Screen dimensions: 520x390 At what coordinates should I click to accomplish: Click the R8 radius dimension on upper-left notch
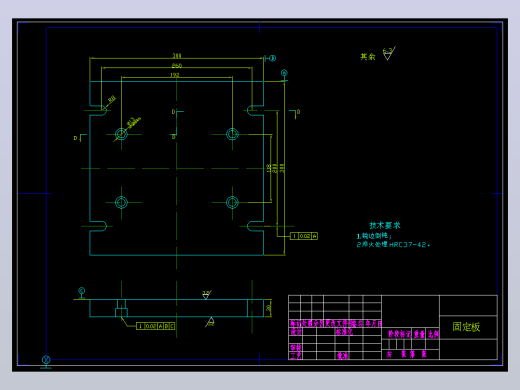click(x=112, y=99)
